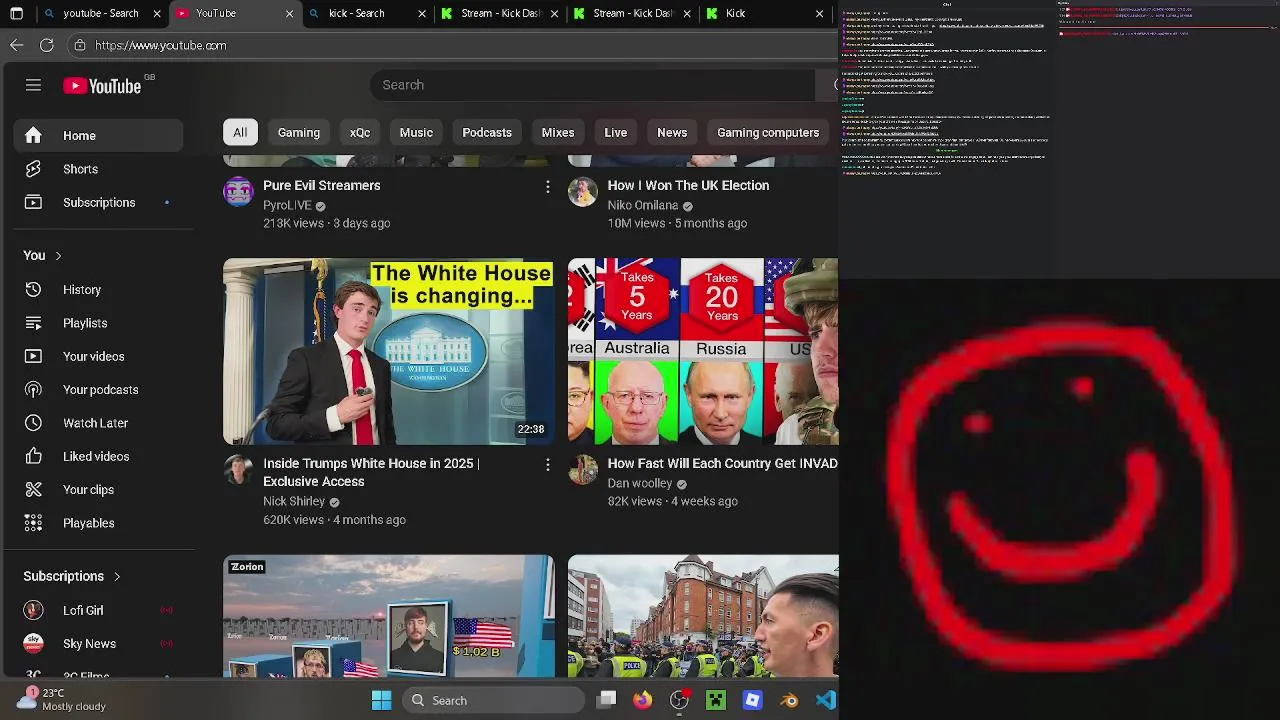The image size is (1280, 720).
Task: Switch to the Kick browser tab
Action: (765, 14)
